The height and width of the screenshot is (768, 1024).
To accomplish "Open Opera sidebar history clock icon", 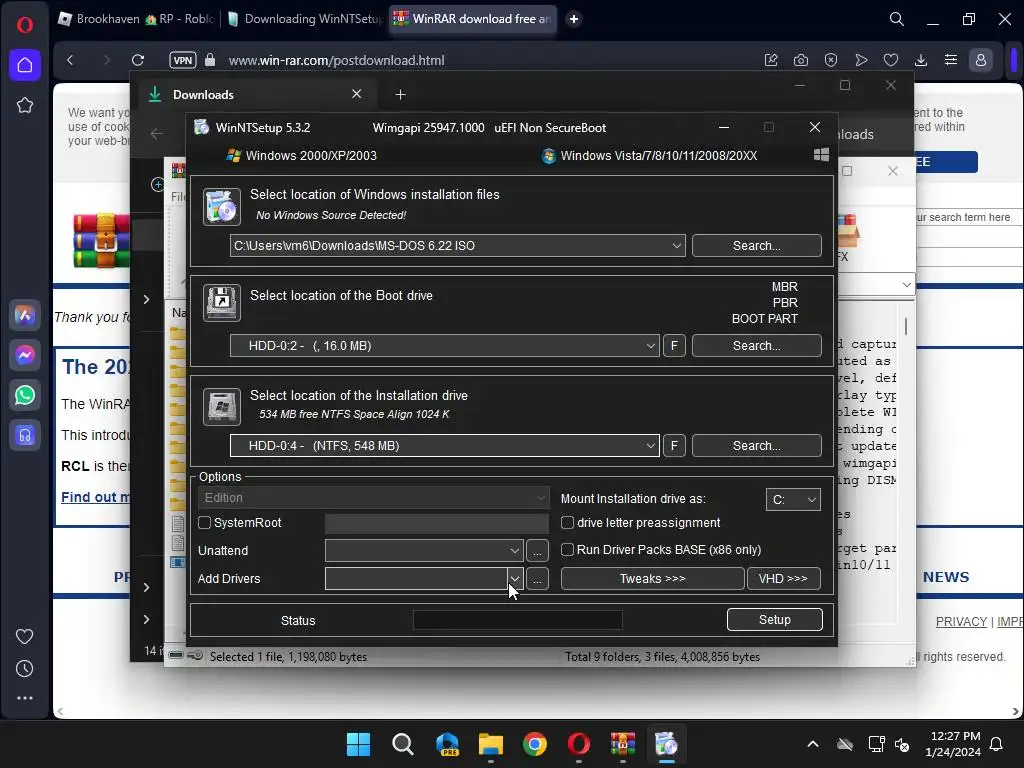I will [x=25, y=669].
